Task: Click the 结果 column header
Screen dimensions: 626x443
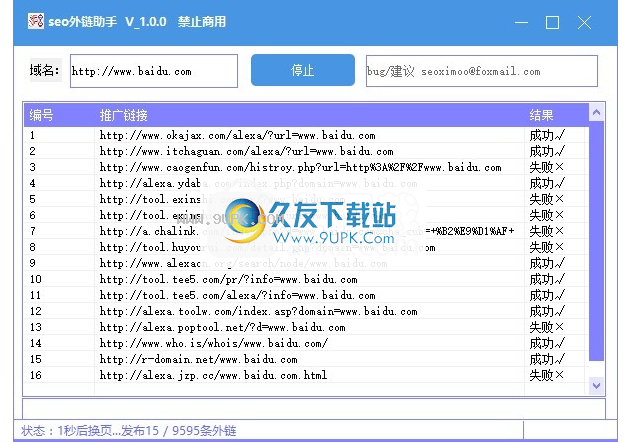Action: pyautogui.click(x=541, y=115)
